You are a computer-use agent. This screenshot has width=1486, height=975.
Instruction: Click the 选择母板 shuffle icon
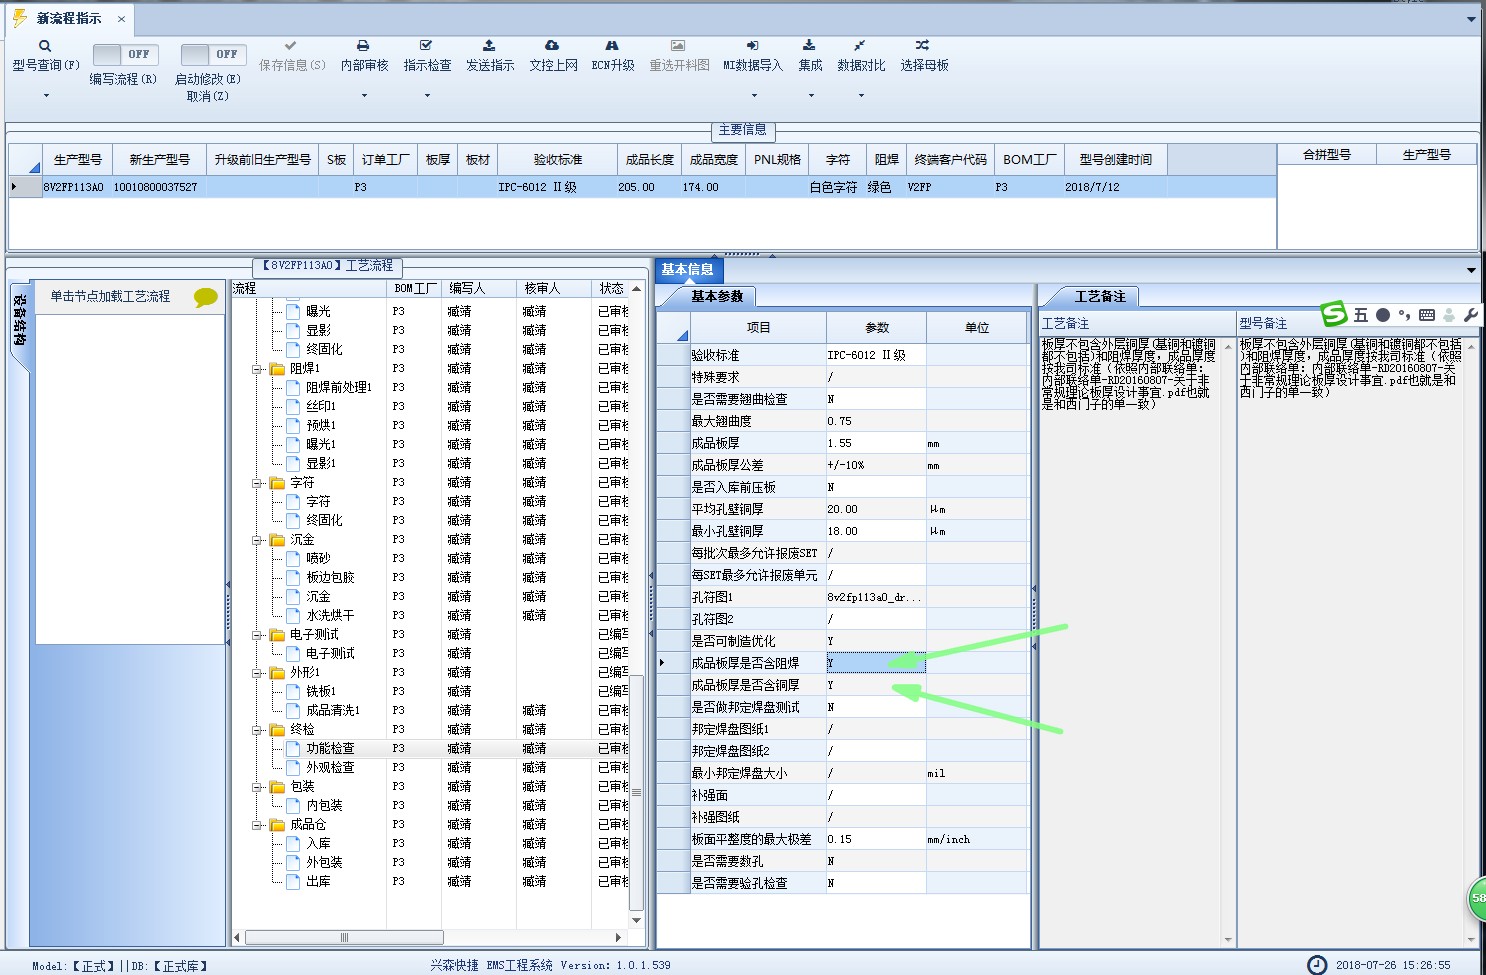tap(923, 46)
